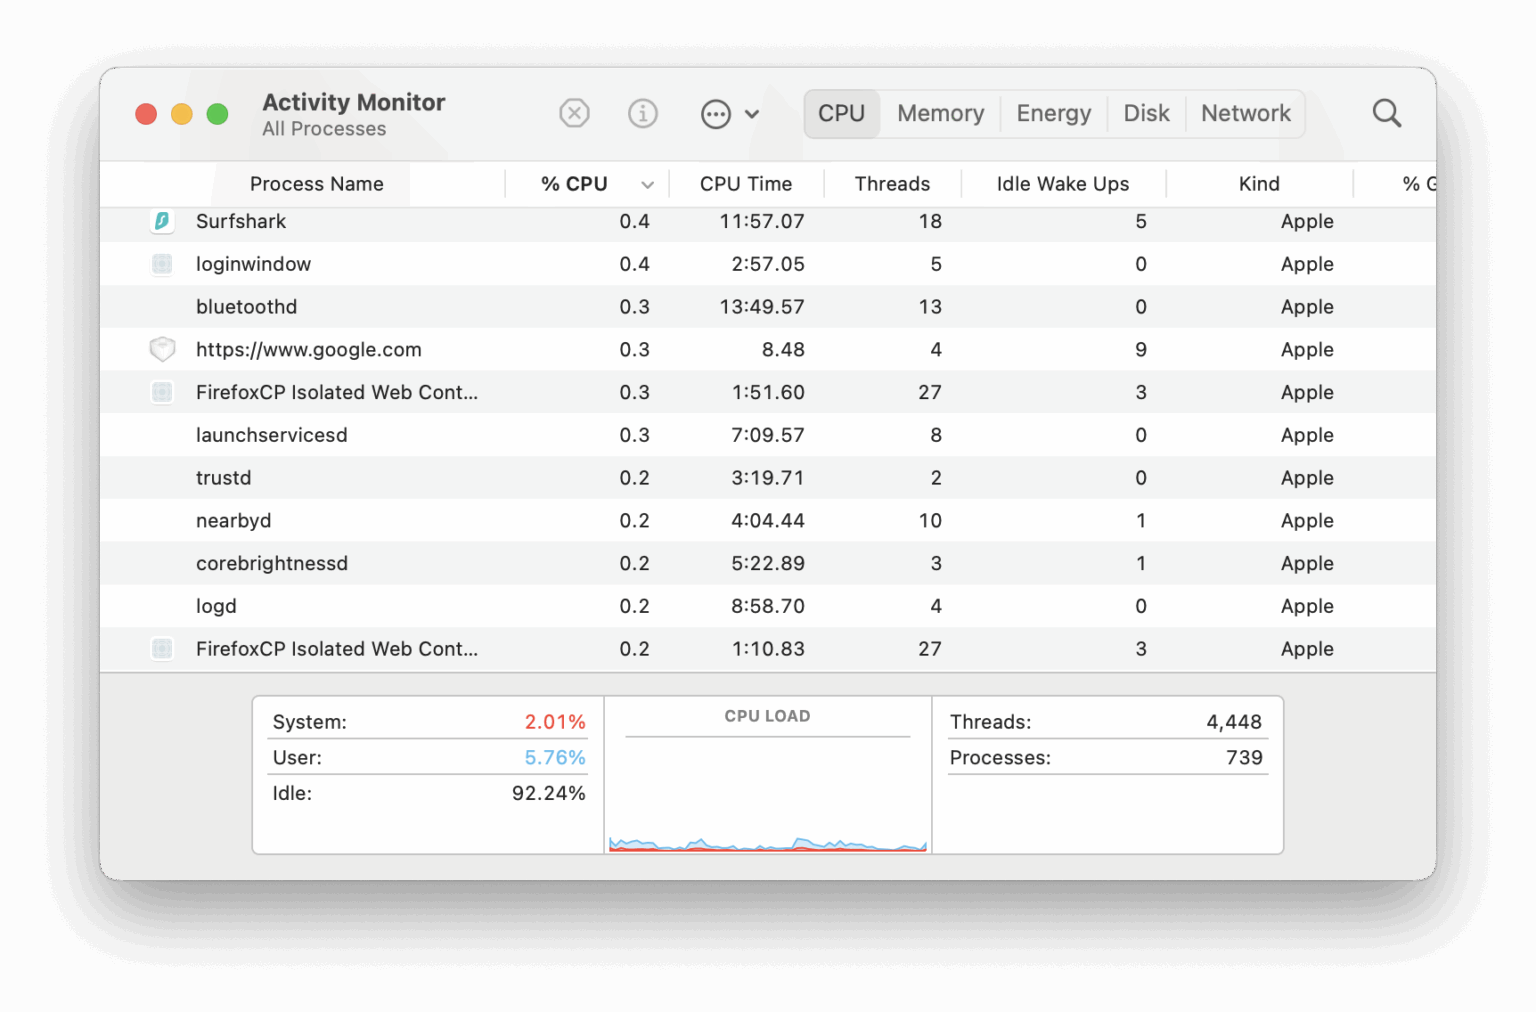Switch to the Network tab
This screenshot has width=1536, height=1012.
(1245, 113)
